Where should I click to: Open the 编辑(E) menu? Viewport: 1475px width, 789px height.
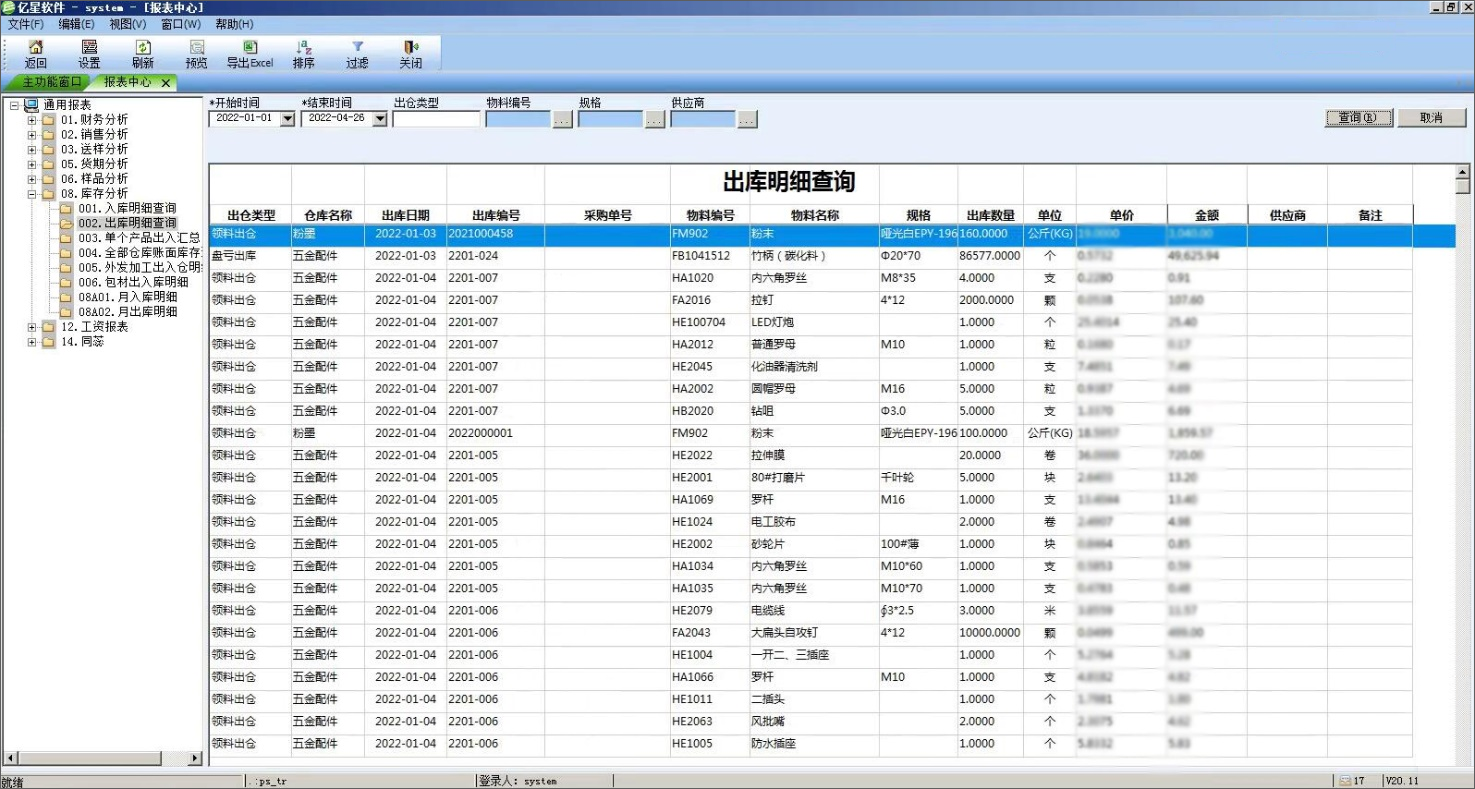tap(77, 24)
